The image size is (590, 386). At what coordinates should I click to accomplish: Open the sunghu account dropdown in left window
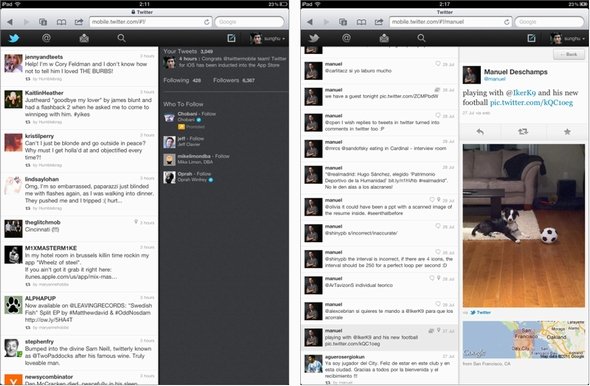coord(268,38)
